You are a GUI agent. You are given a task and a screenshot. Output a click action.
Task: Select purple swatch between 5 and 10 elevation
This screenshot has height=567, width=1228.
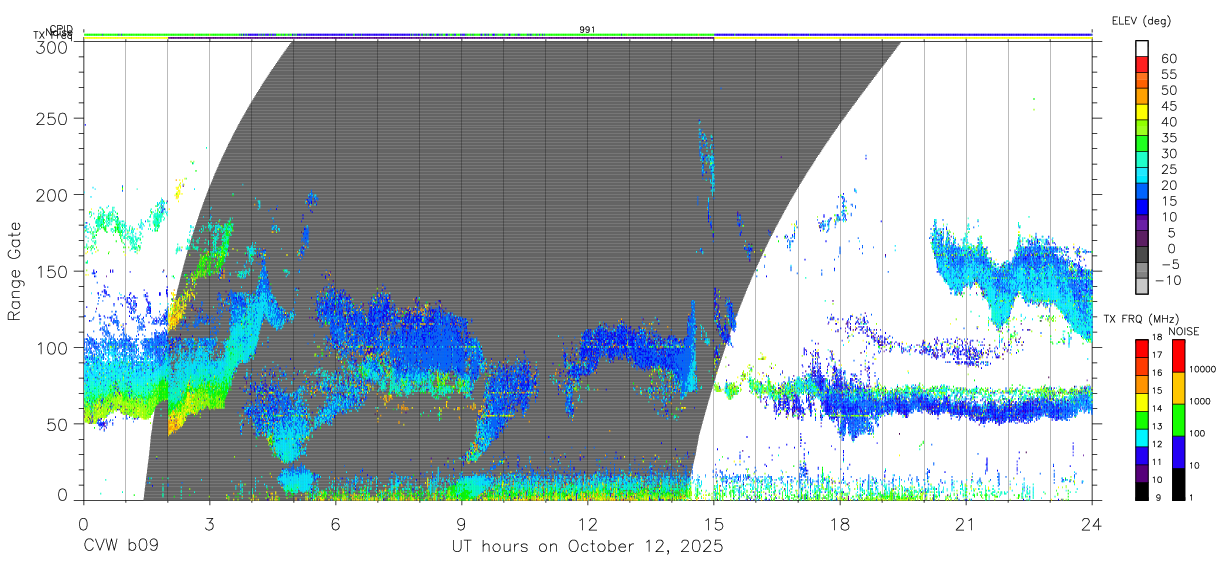(x=1143, y=222)
